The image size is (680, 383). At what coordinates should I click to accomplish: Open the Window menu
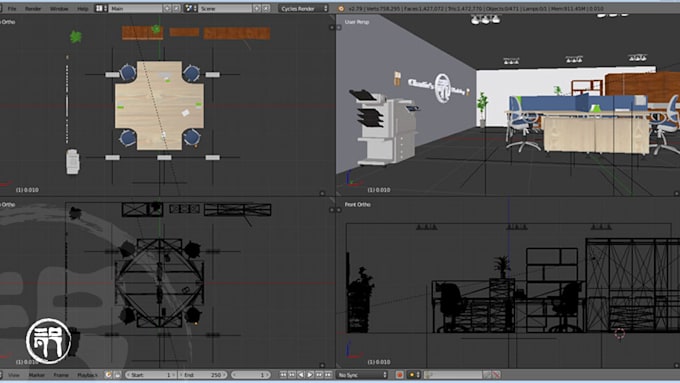tap(59, 8)
